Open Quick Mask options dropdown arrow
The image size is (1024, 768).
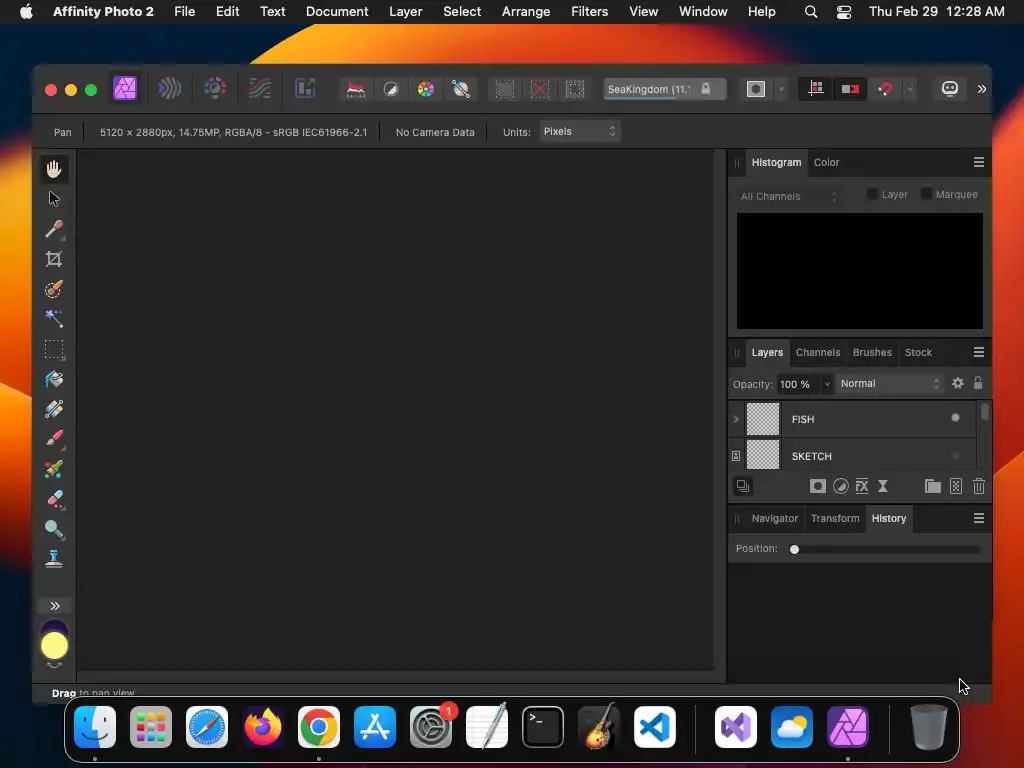click(x=781, y=89)
